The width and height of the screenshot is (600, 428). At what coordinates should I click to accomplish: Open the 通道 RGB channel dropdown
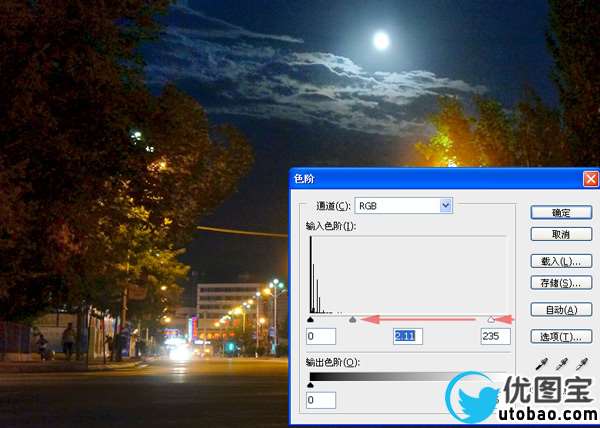[x=404, y=205]
